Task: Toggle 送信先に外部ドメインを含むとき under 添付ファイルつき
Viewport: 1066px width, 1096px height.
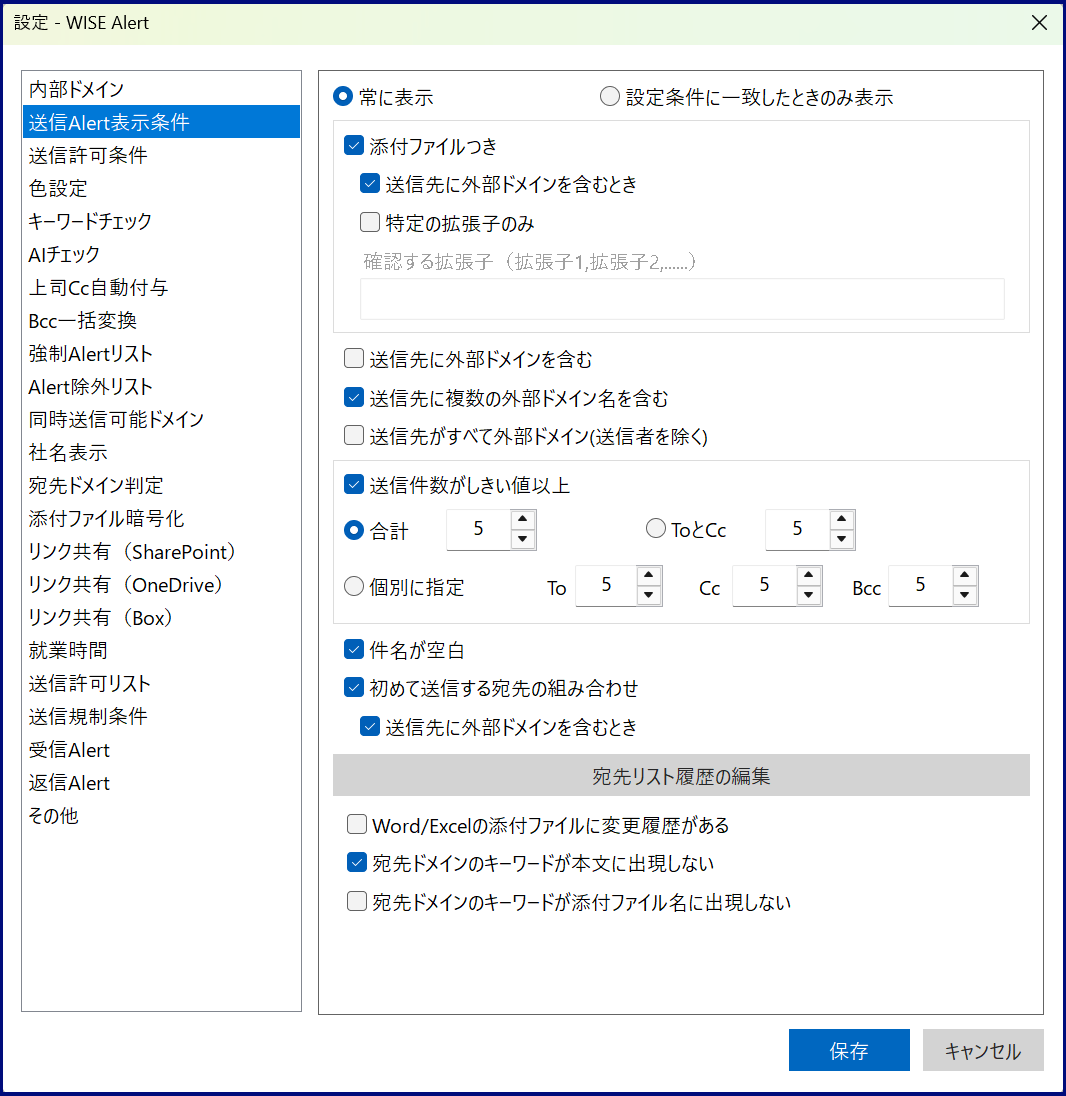Action: 370,184
